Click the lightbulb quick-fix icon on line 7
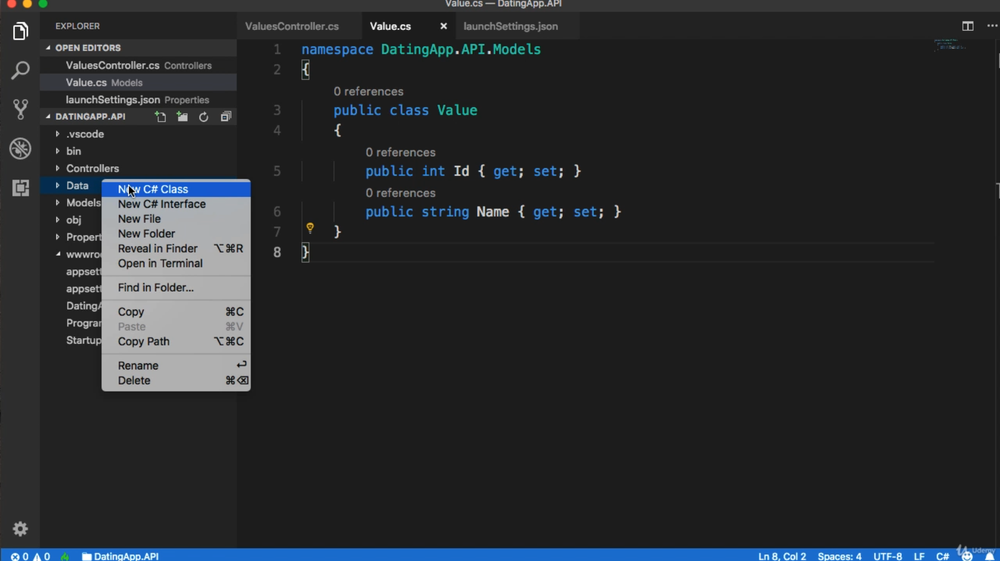The image size is (1000, 561). (310, 228)
